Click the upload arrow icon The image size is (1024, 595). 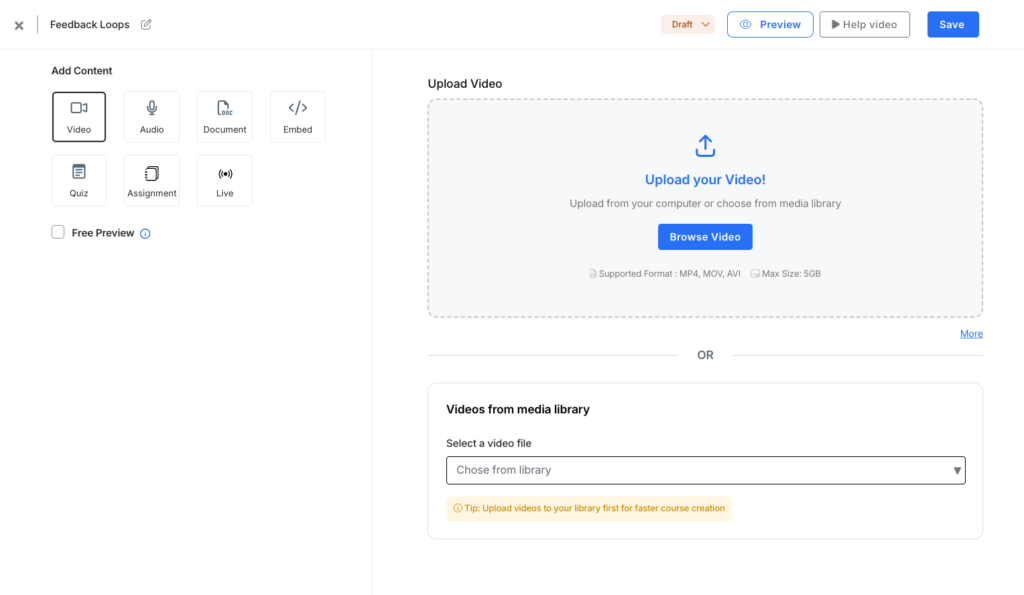click(705, 145)
